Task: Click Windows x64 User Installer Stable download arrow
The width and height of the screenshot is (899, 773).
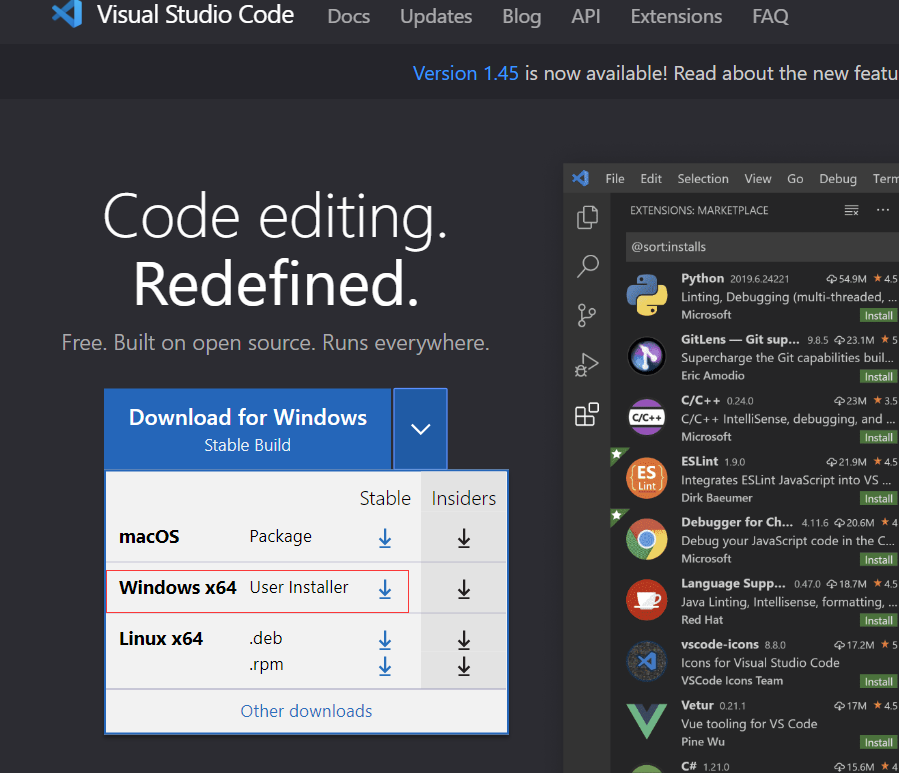Action: tap(385, 589)
